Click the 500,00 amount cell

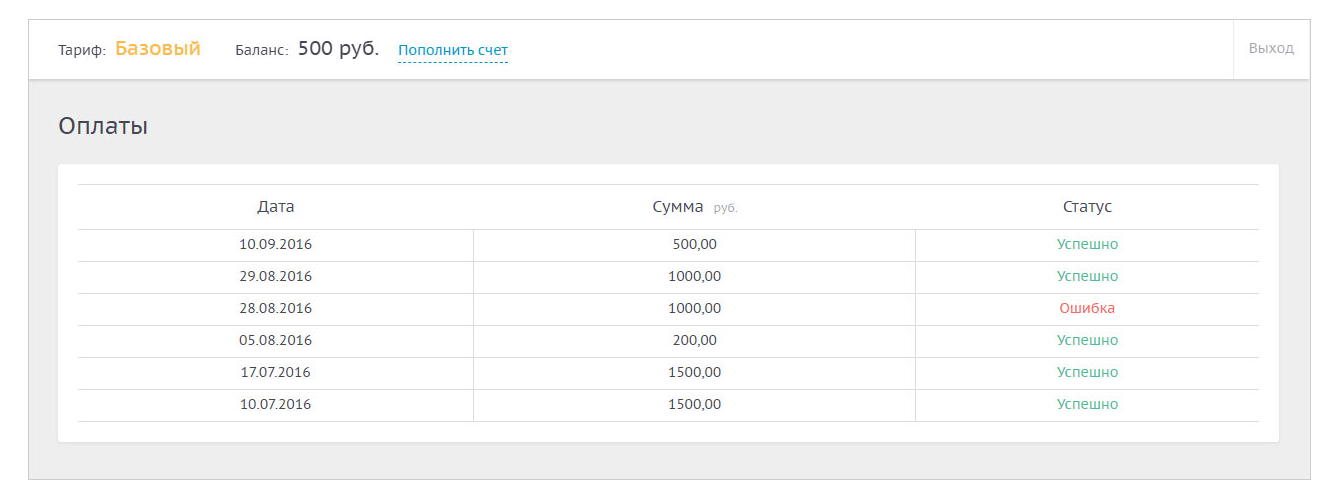click(694, 244)
